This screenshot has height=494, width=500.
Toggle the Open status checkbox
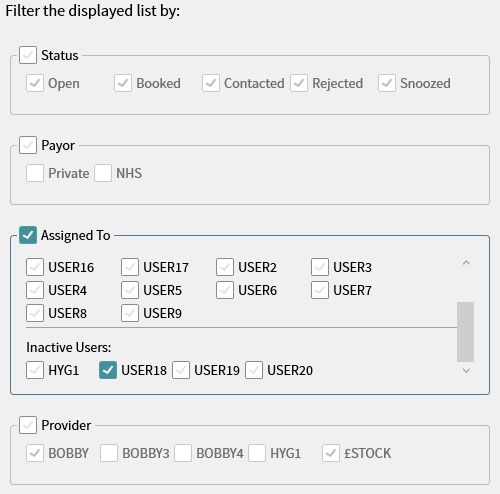(x=35, y=83)
